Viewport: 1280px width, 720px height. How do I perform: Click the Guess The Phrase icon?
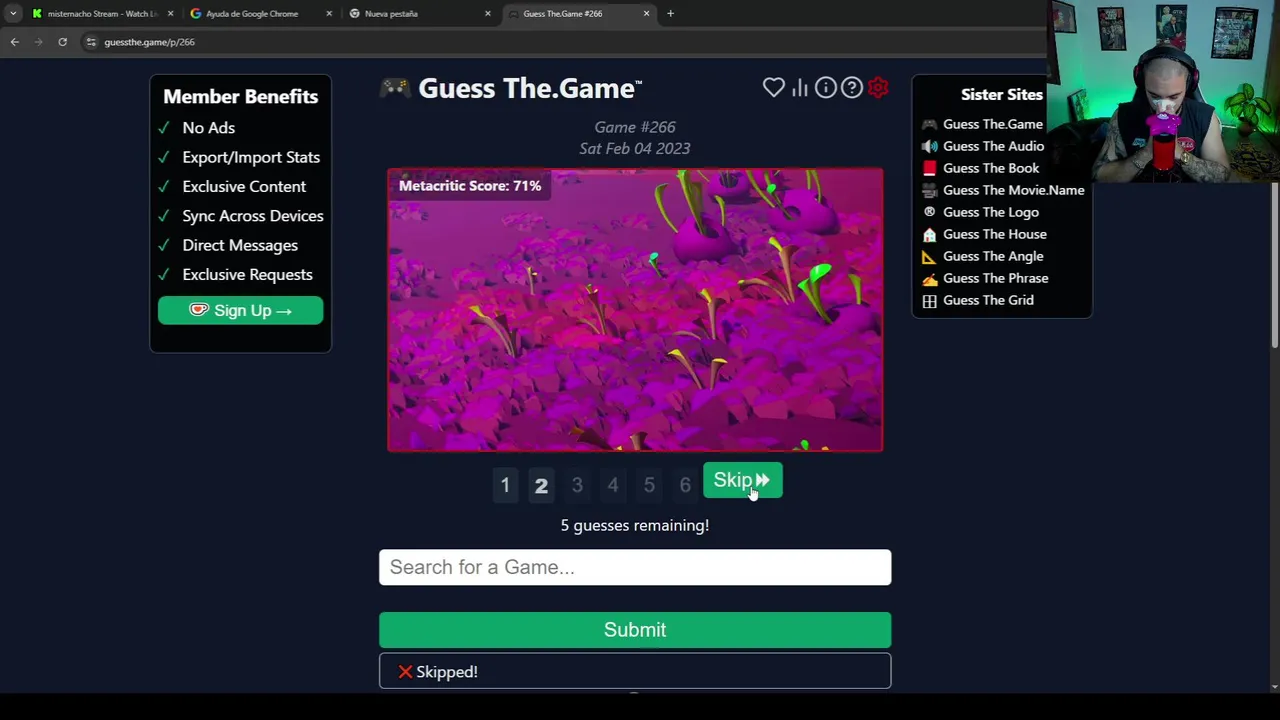[929, 278]
